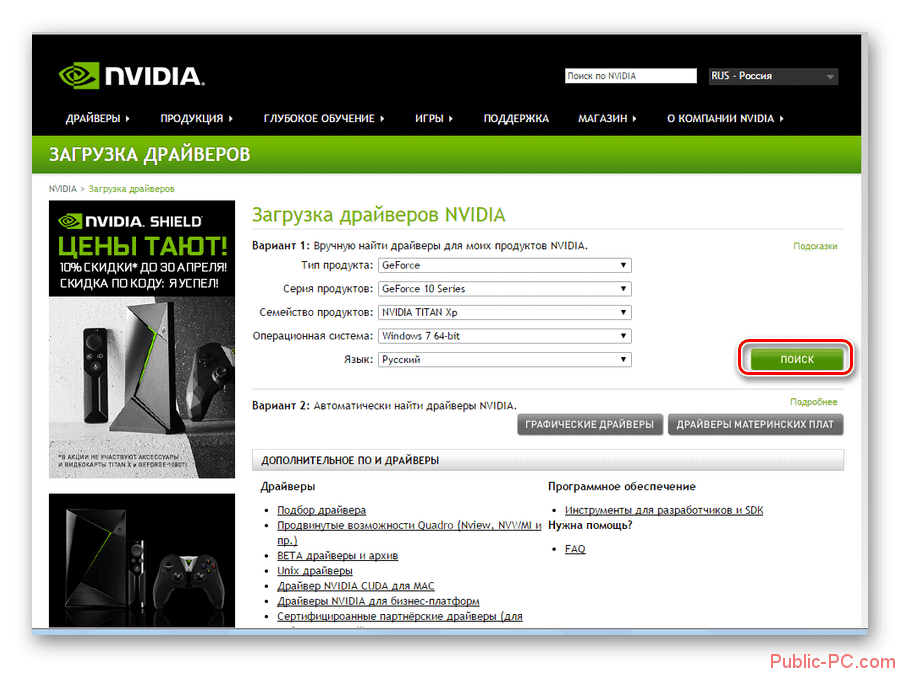This screenshot has width=900, height=673.
Task: Click the NVIDIA breadcrumb link
Action: pyautogui.click(x=62, y=189)
